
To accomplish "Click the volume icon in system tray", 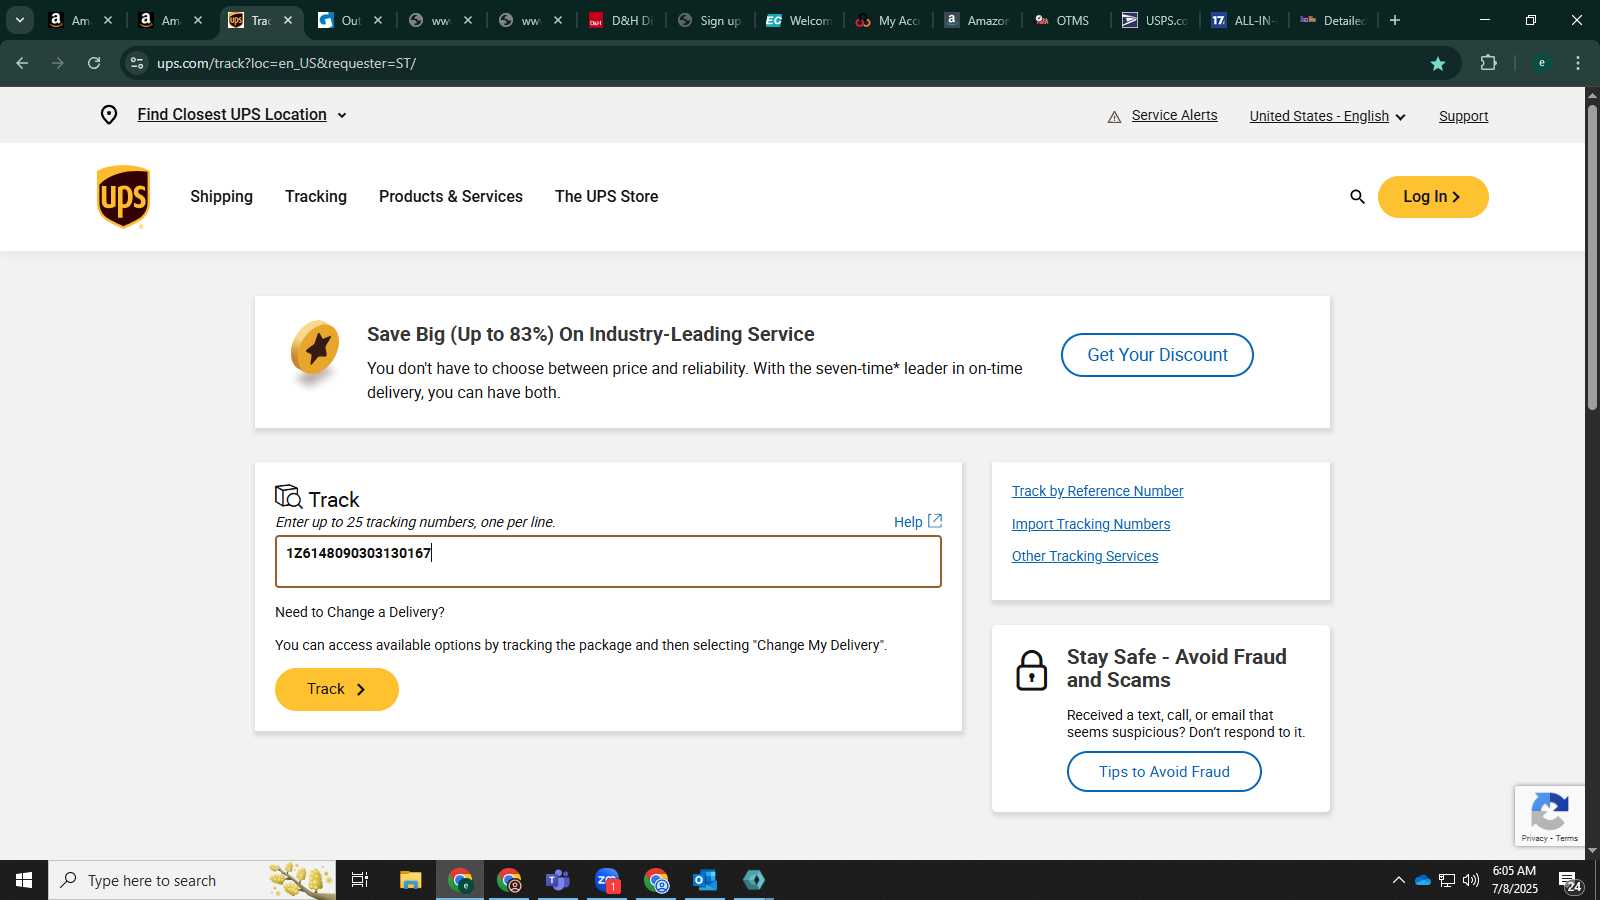I will click(x=1471, y=880).
